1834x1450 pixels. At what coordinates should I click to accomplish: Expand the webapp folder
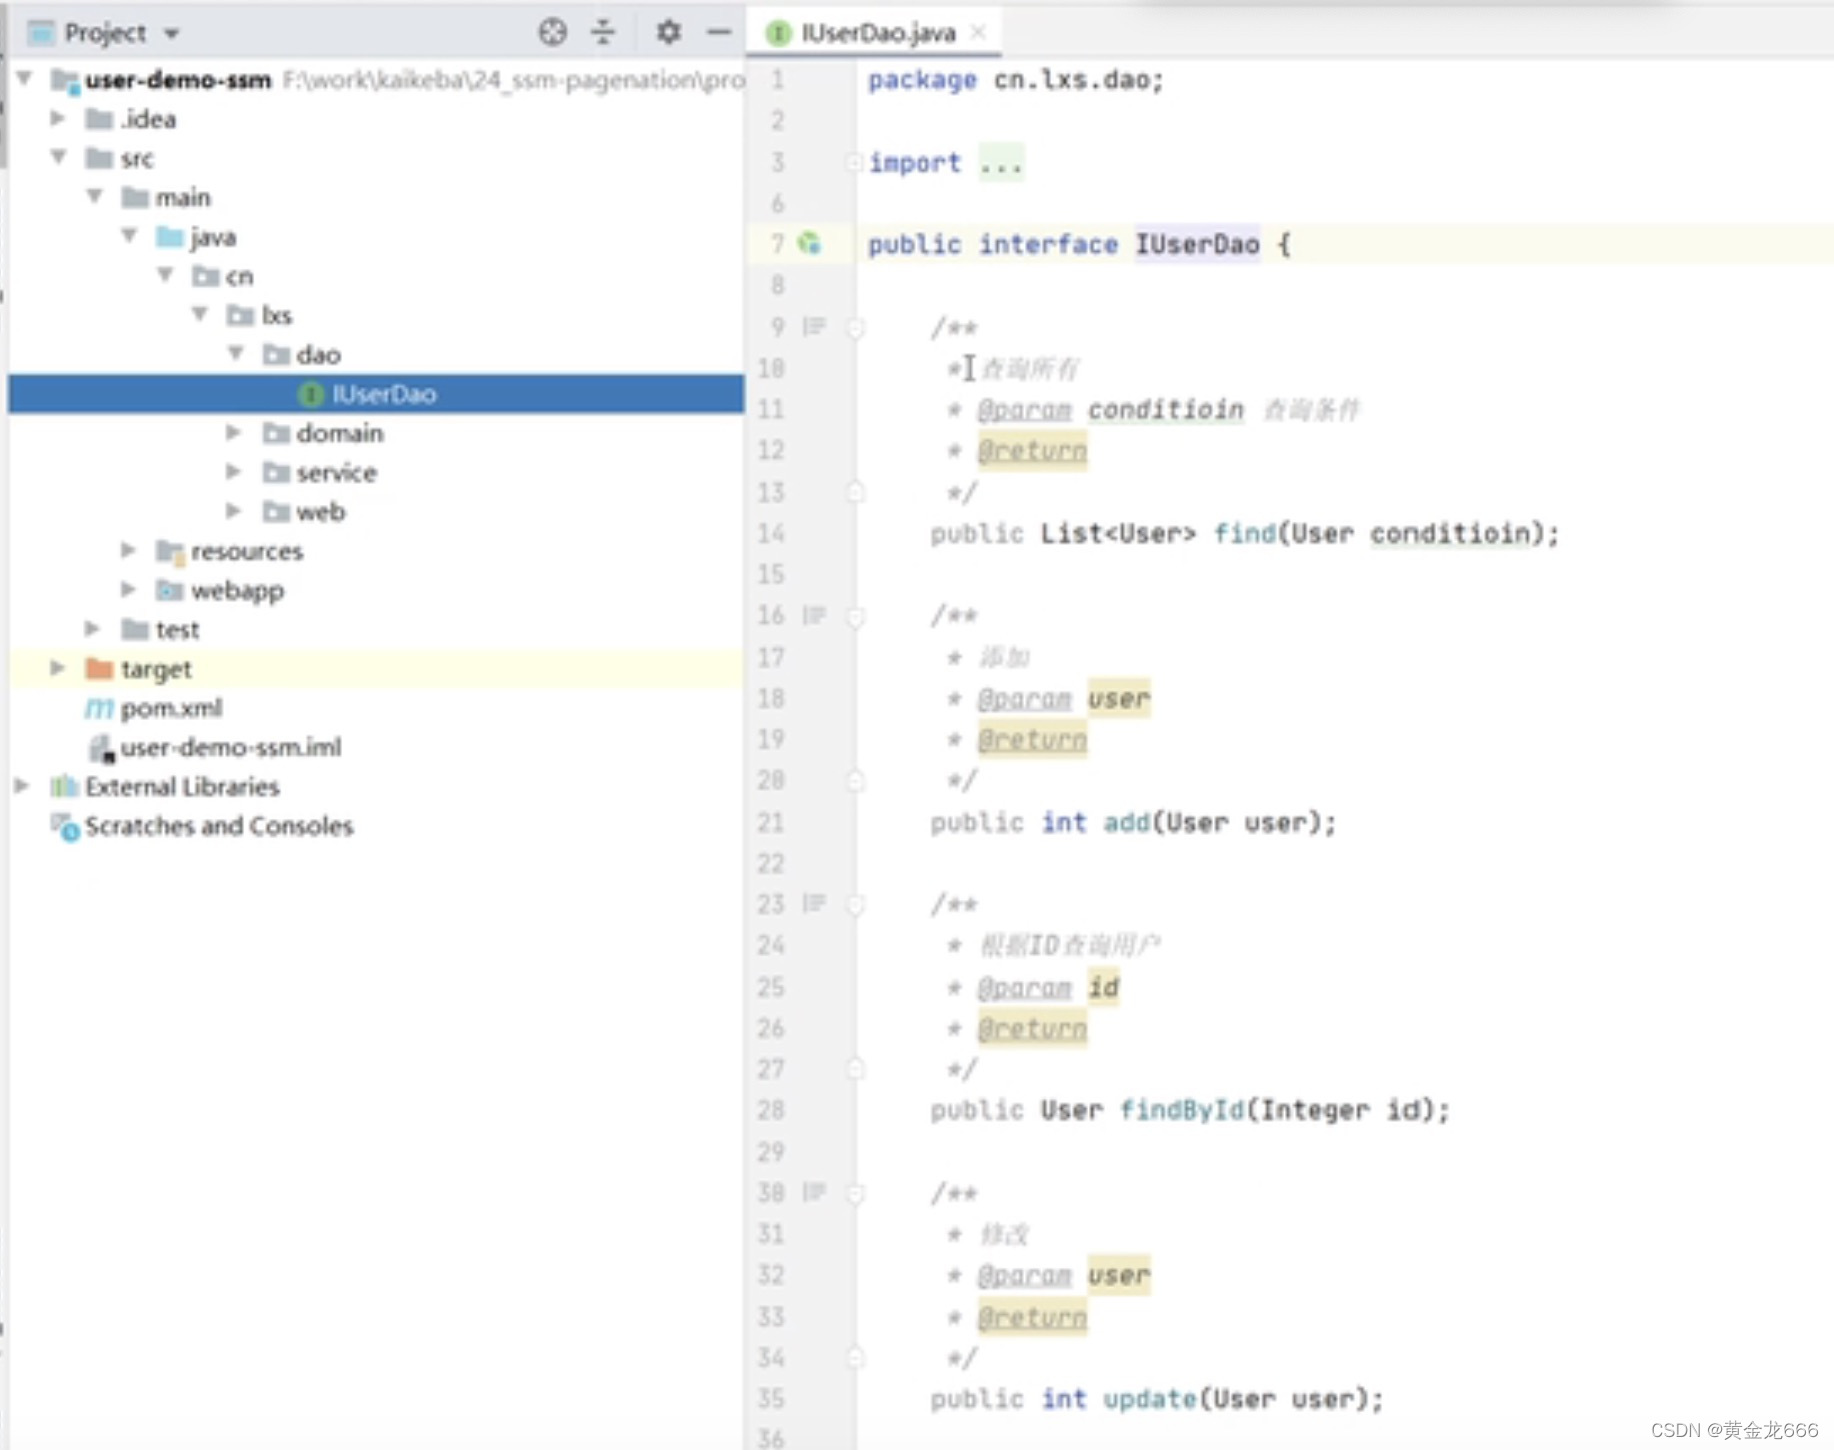click(x=128, y=589)
